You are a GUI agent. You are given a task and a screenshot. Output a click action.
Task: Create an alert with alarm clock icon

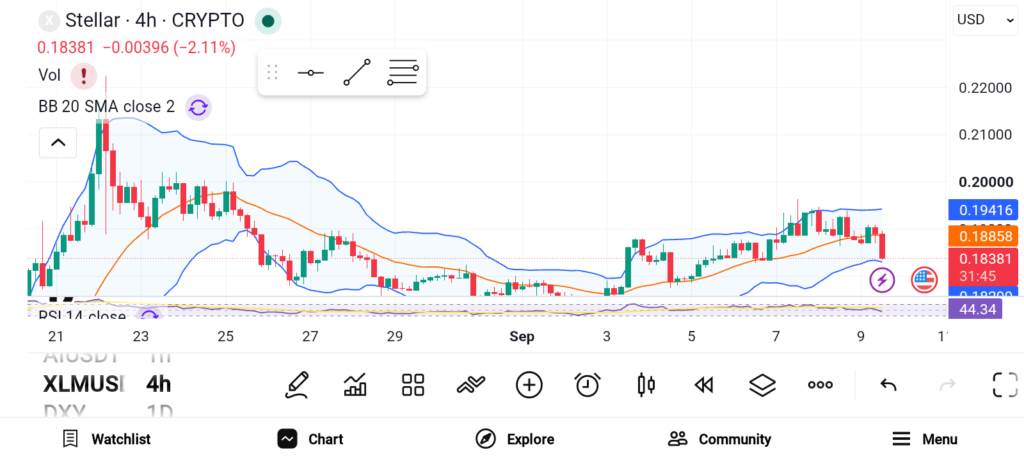pos(587,385)
